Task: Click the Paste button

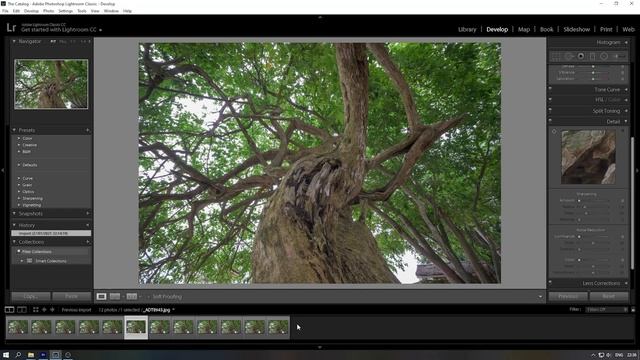Action: click(71, 296)
